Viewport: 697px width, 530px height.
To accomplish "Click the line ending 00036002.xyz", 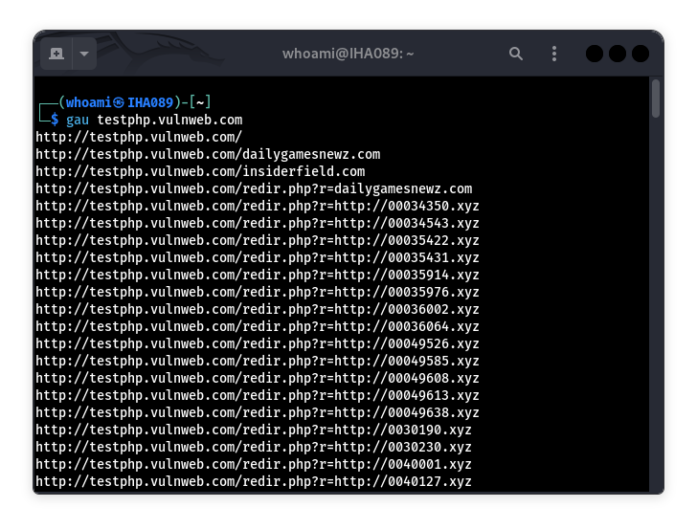I will (257, 309).
